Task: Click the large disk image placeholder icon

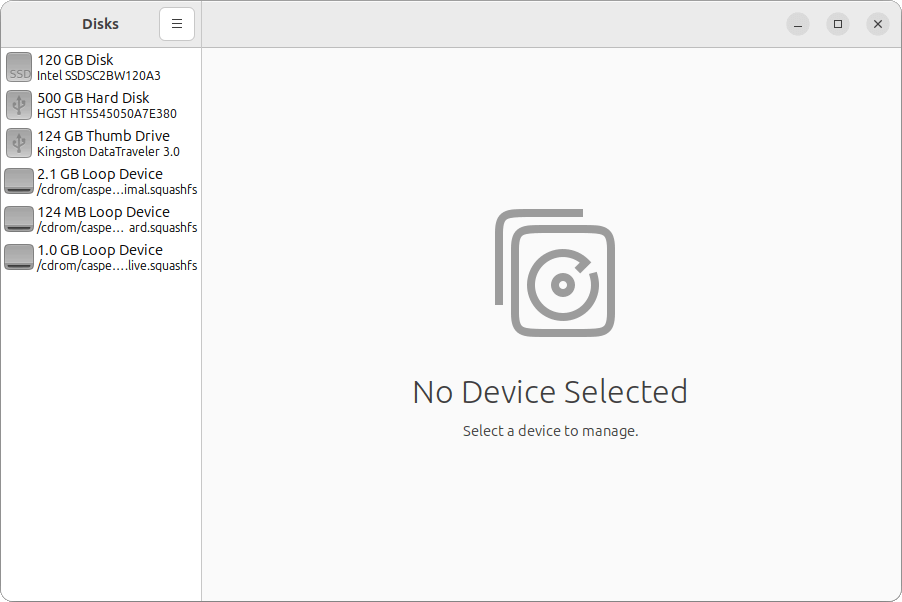Action: (x=555, y=273)
